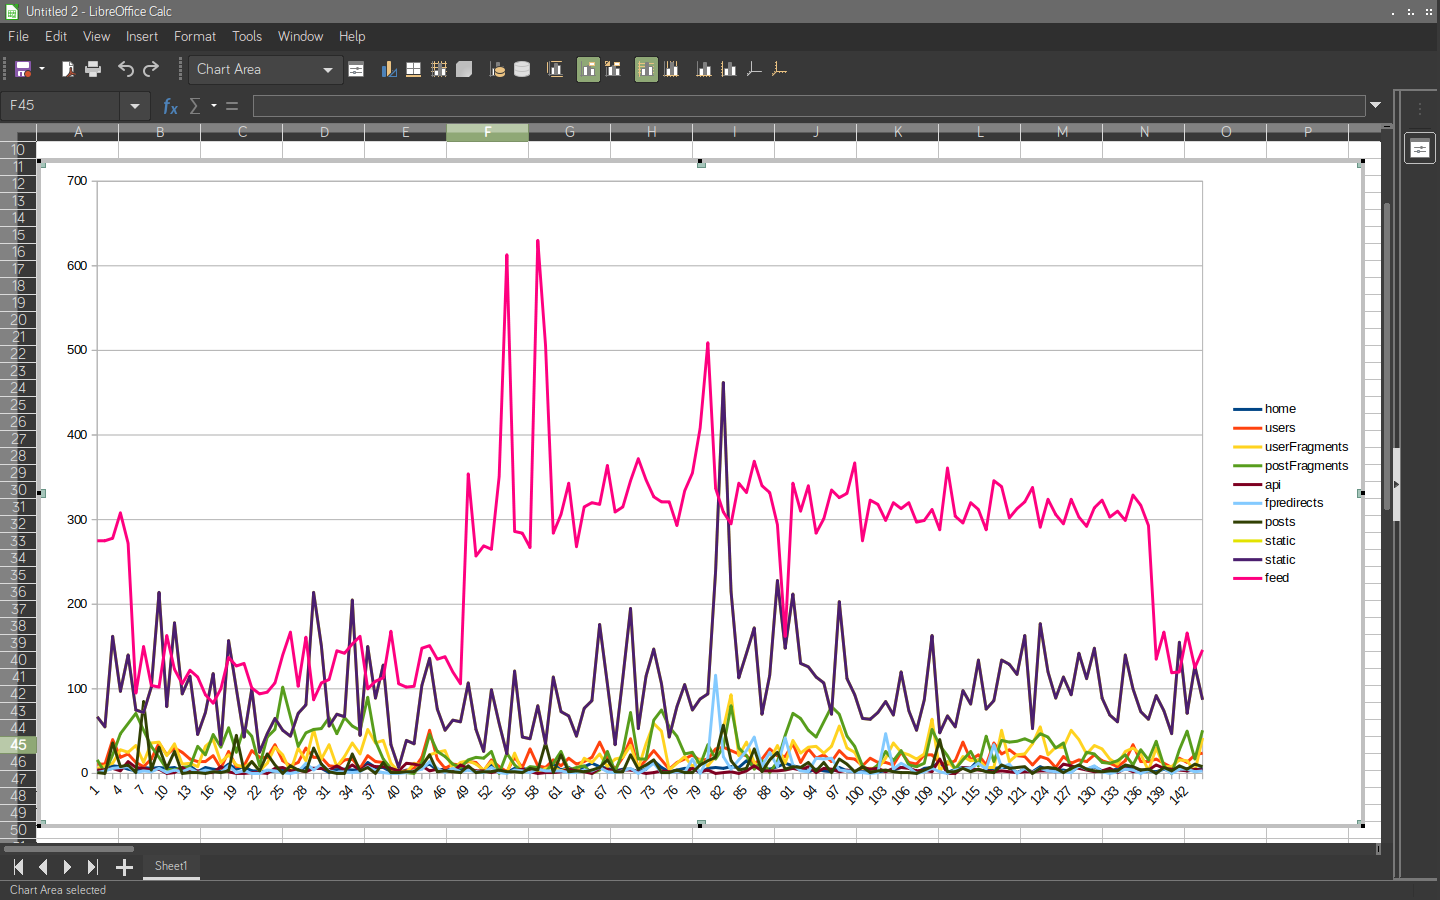Open the Chart Area element dropdown
1440x900 pixels.
pyautogui.click(x=327, y=70)
